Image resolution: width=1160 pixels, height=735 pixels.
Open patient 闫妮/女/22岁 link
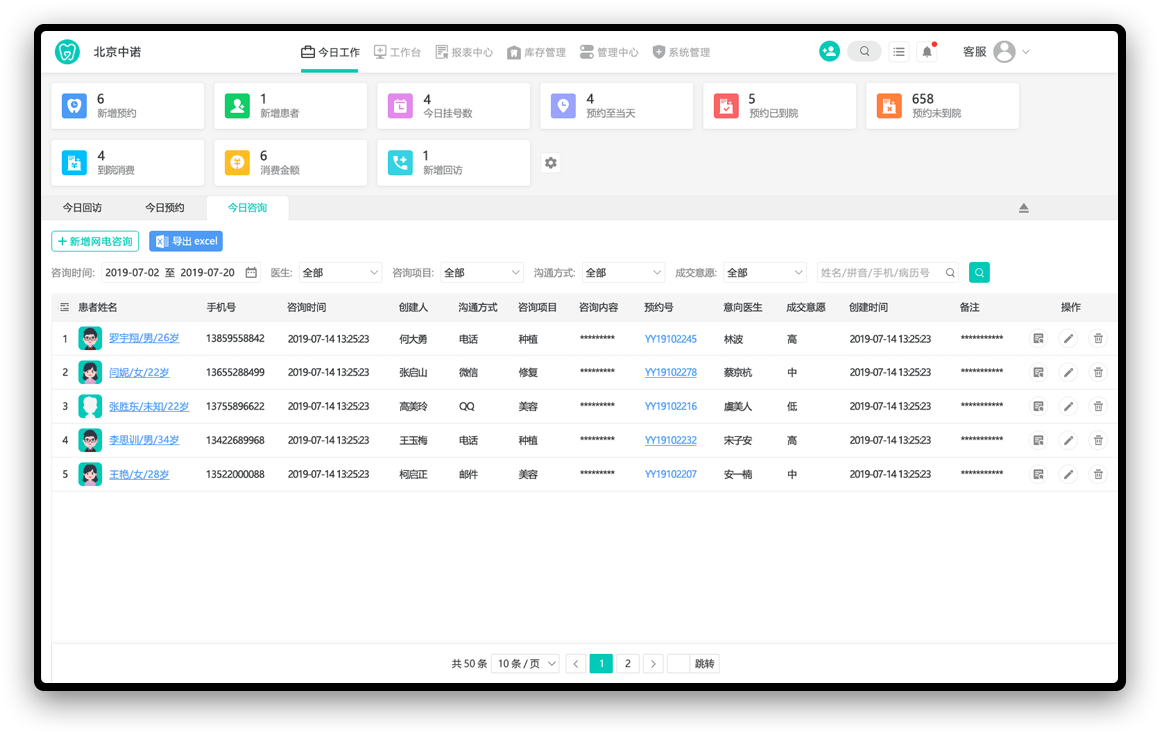pyautogui.click(x=139, y=372)
